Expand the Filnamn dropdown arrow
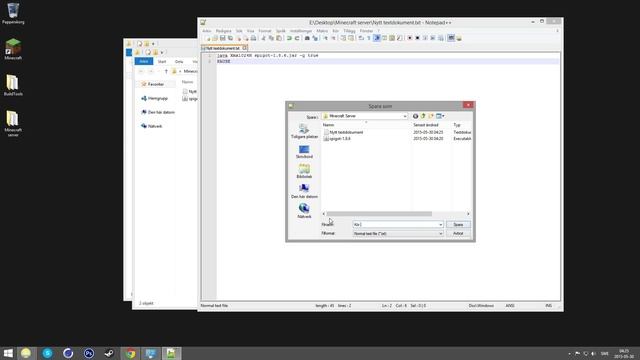 tap(440, 224)
